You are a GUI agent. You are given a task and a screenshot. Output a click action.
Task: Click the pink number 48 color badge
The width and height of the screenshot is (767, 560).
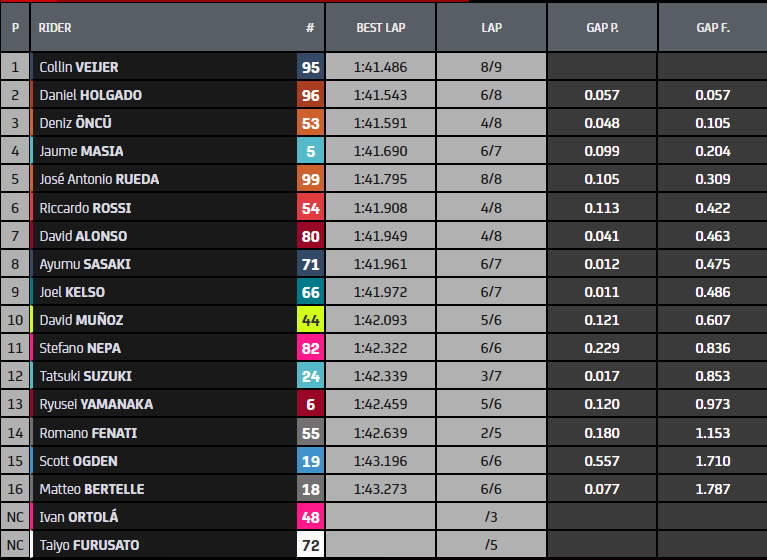310,518
